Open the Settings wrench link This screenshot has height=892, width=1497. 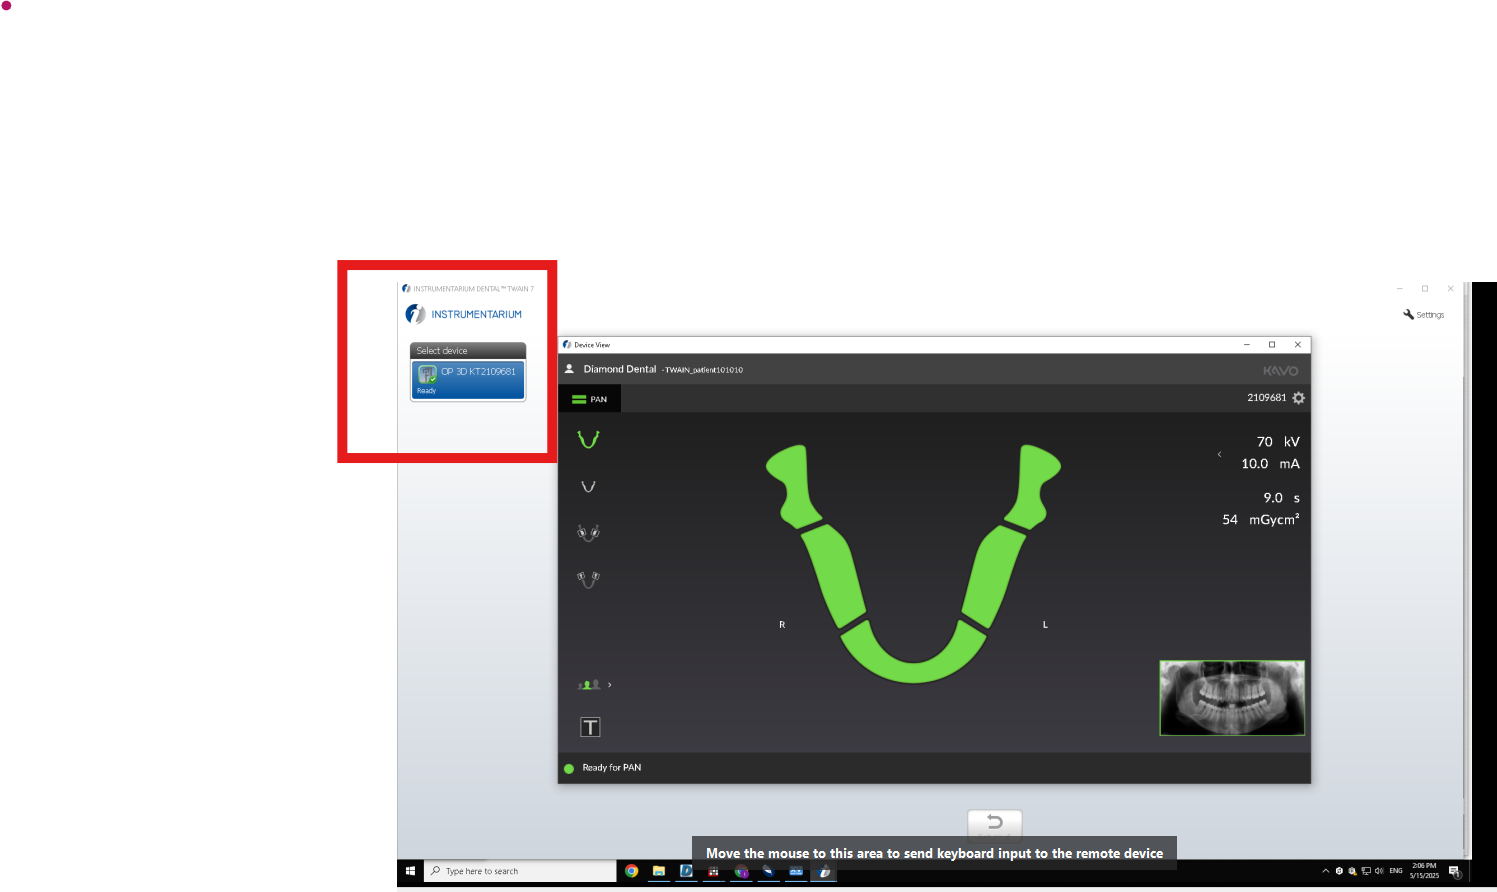coord(1424,315)
